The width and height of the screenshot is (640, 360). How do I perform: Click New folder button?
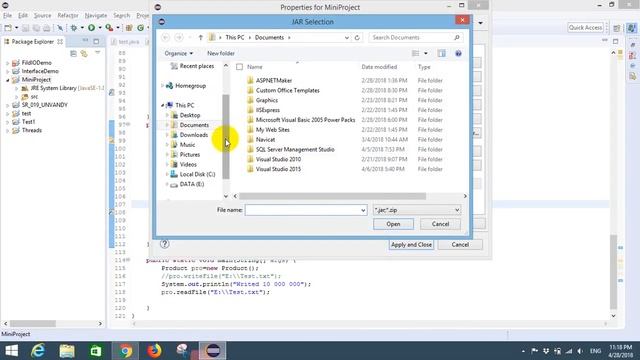221,53
